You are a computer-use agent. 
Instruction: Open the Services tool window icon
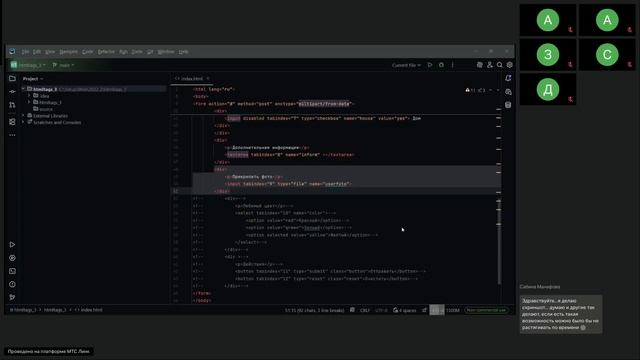click(12, 258)
